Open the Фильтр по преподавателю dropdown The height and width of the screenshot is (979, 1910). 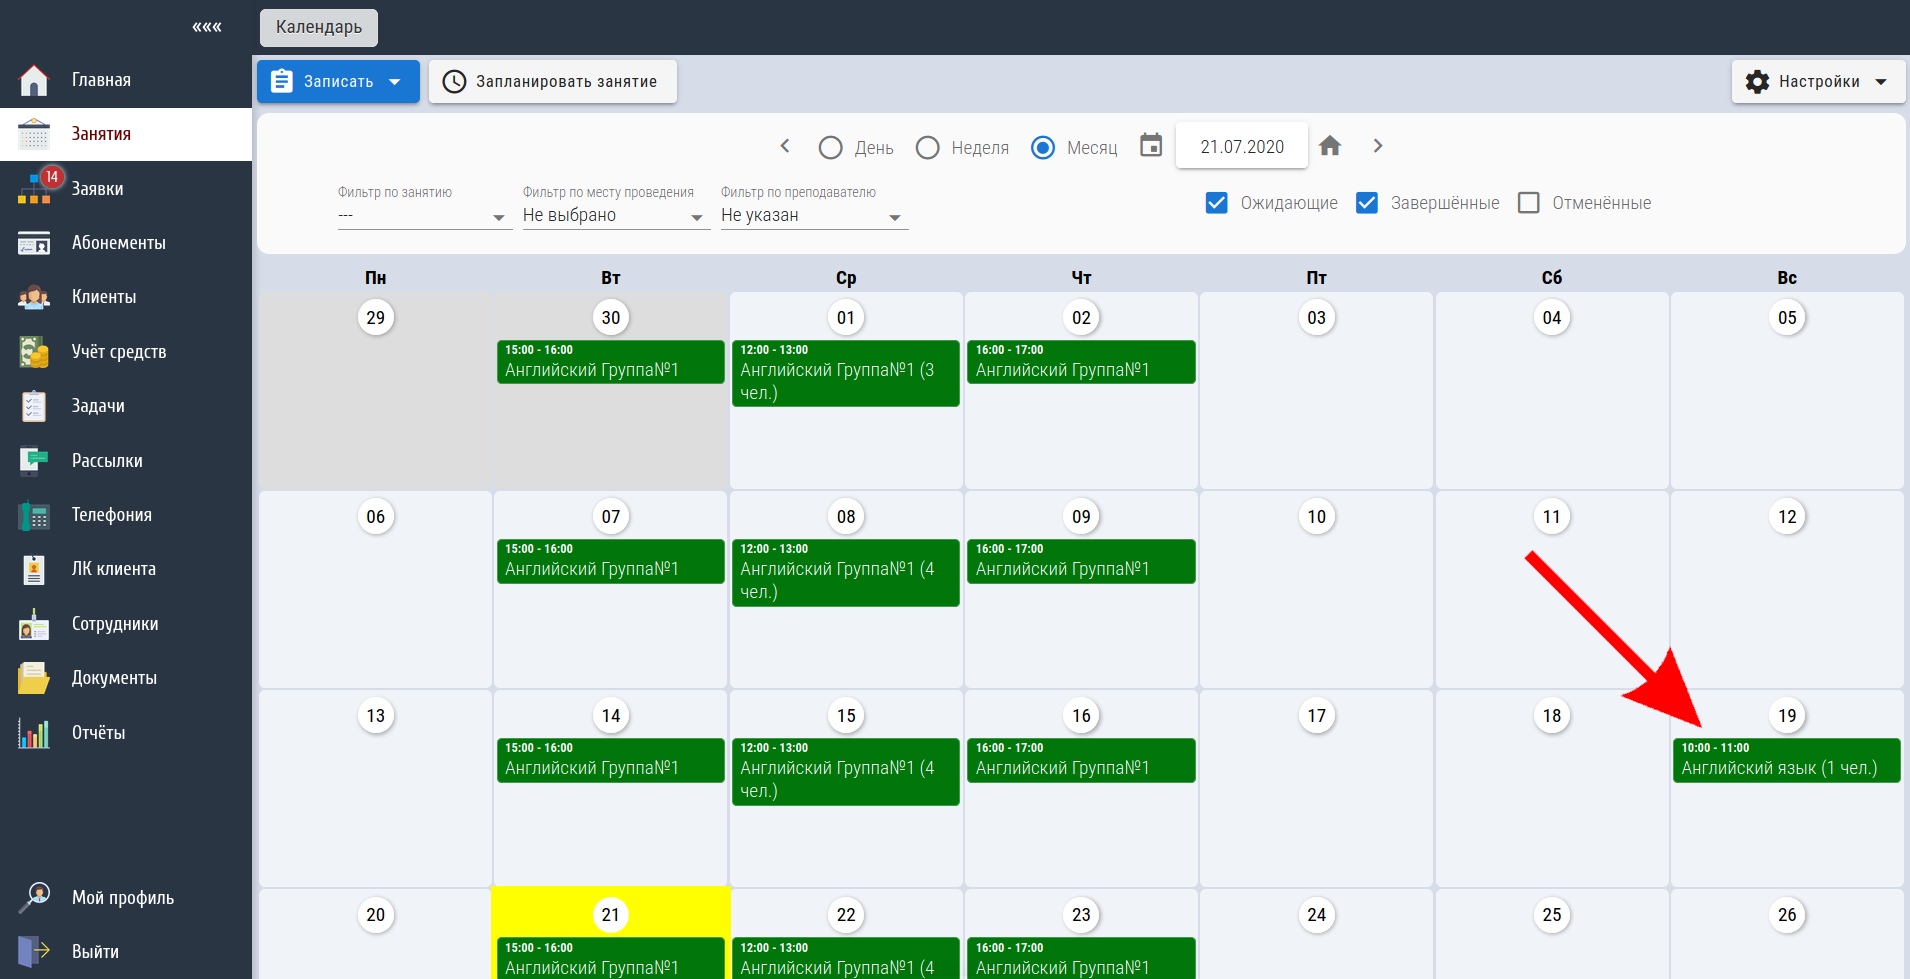[x=814, y=216]
